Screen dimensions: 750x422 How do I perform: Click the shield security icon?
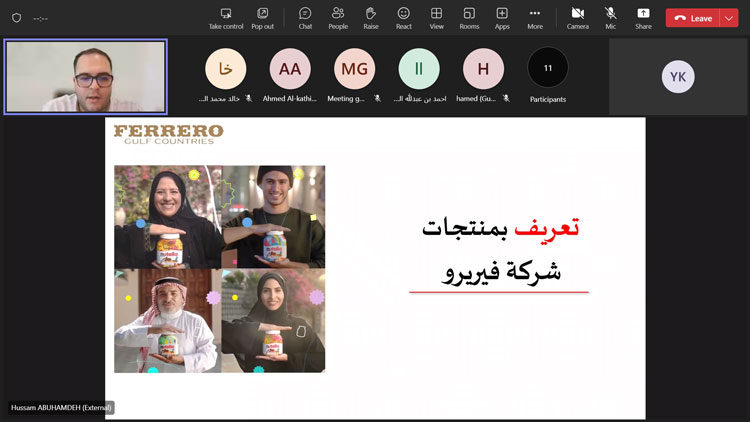click(16, 18)
